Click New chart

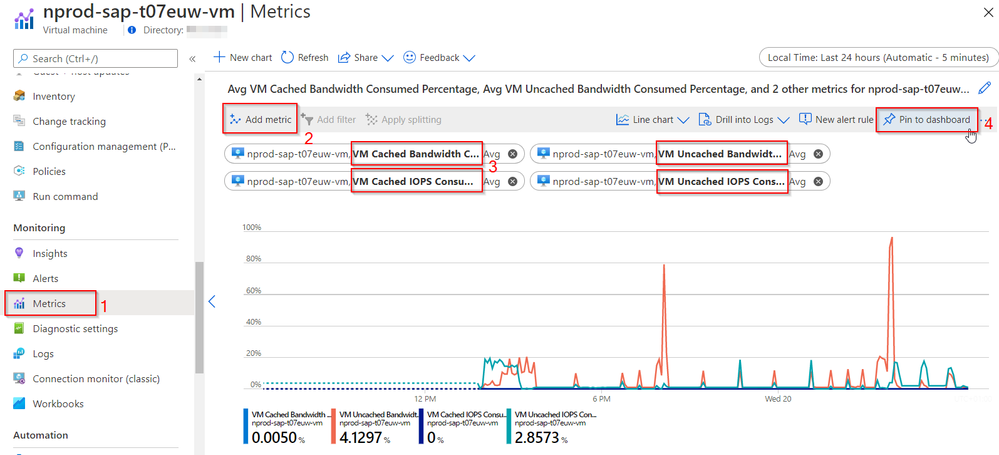click(243, 57)
